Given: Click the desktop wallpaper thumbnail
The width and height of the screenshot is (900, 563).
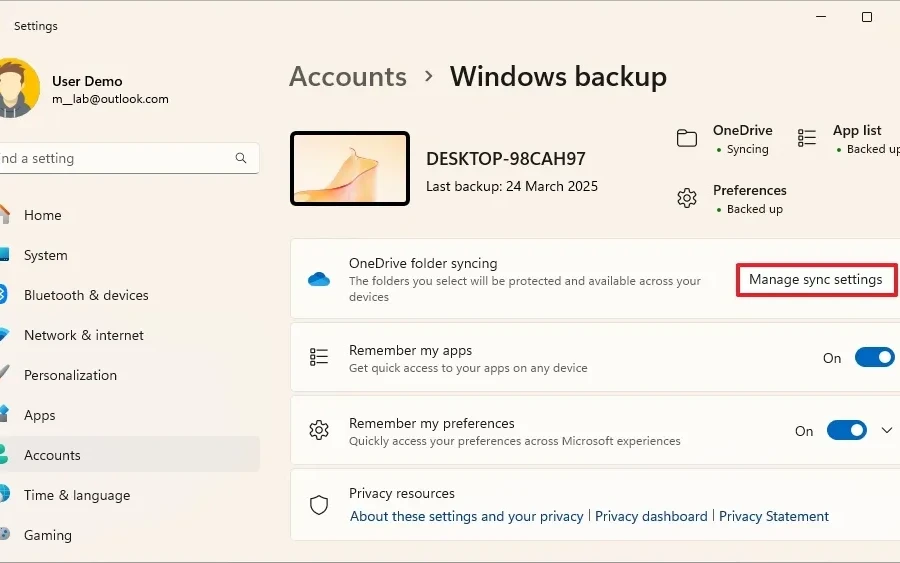Looking at the screenshot, I should 350,168.
